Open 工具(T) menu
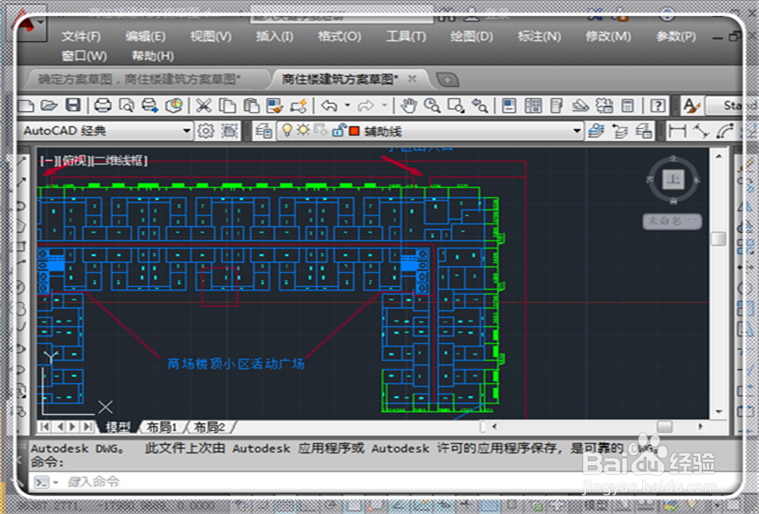Viewport: 759px width, 514px height. [x=406, y=36]
